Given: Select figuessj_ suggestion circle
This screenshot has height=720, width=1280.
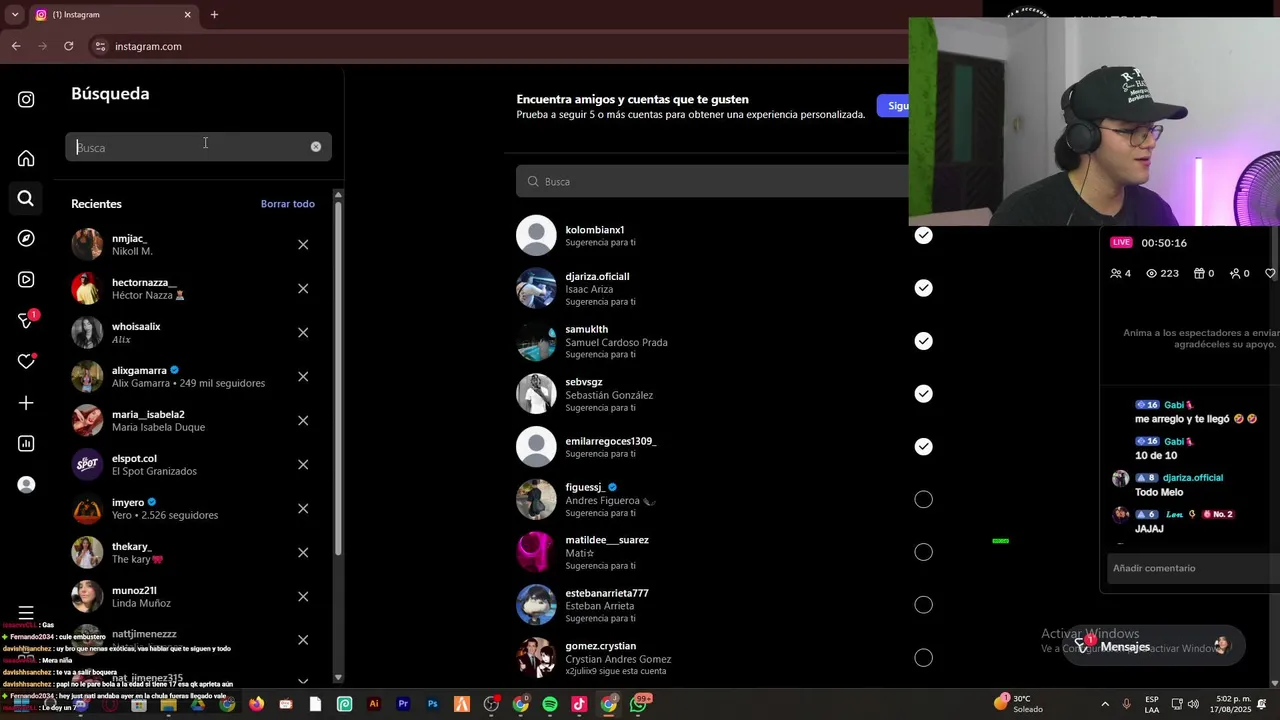Looking at the screenshot, I should click(923, 499).
